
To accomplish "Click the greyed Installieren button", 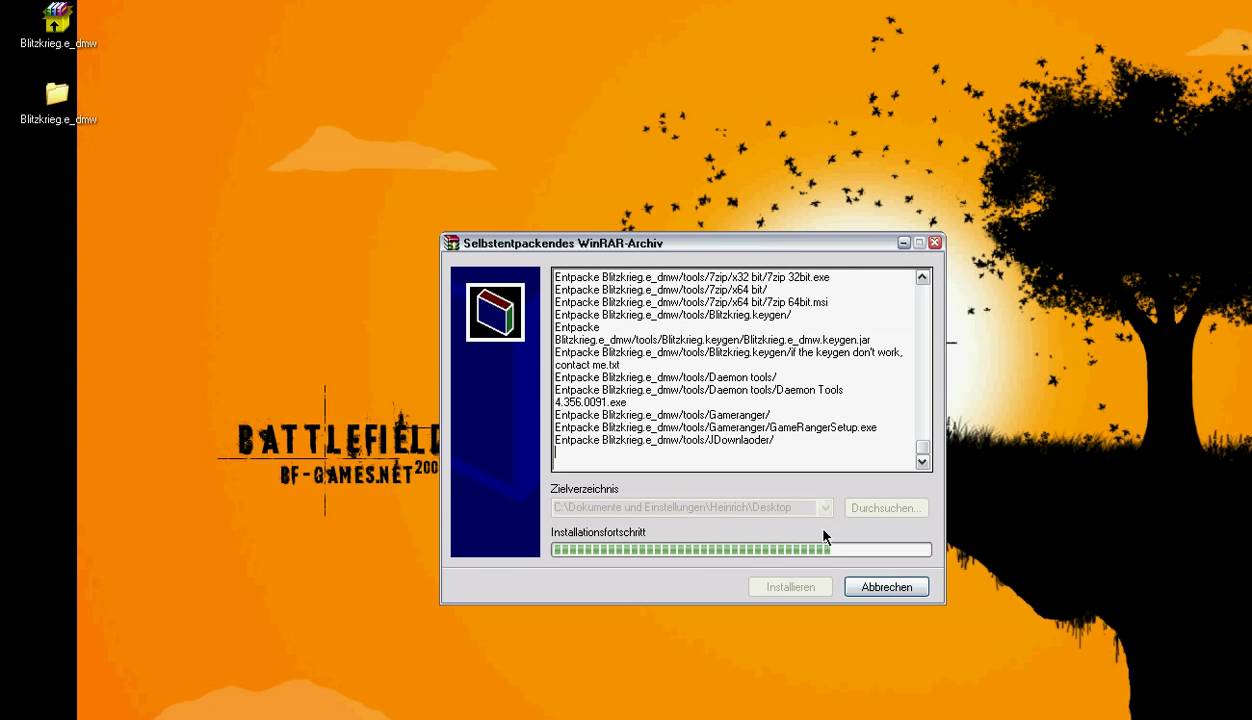I will click(x=790, y=587).
